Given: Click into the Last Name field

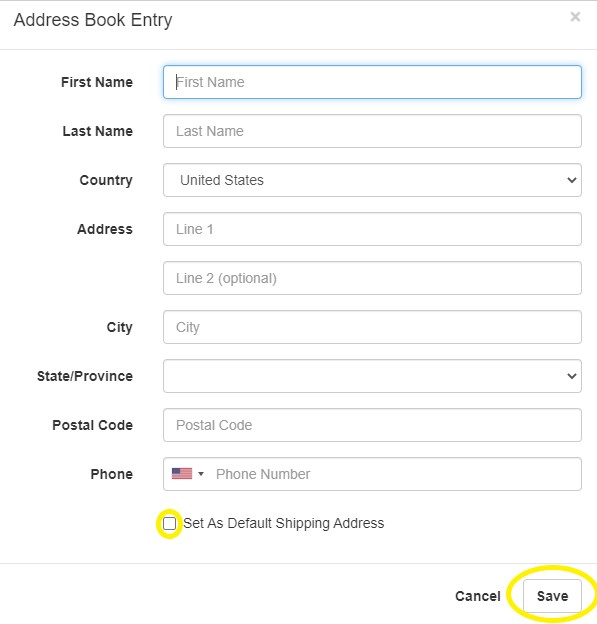Looking at the screenshot, I should tap(372, 131).
